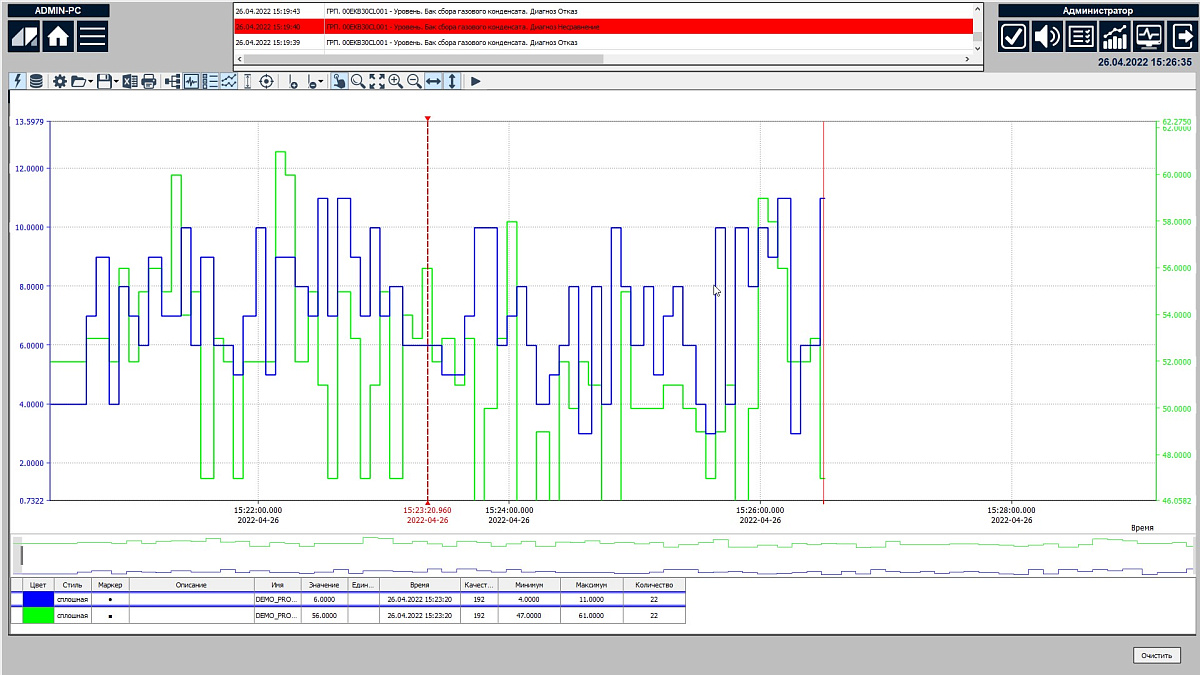Toggle horizontal scaling arrows button
The height and width of the screenshot is (675, 1200).
point(433,81)
